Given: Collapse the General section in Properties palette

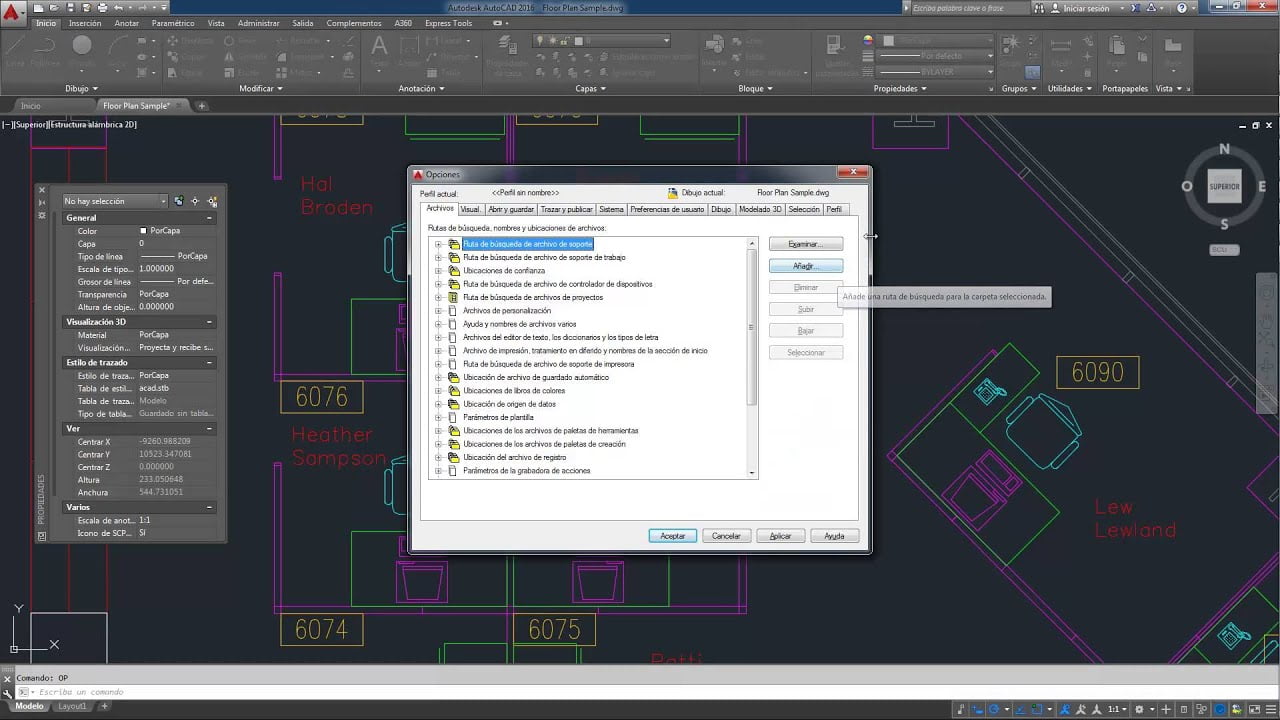Looking at the screenshot, I should 209,218.
